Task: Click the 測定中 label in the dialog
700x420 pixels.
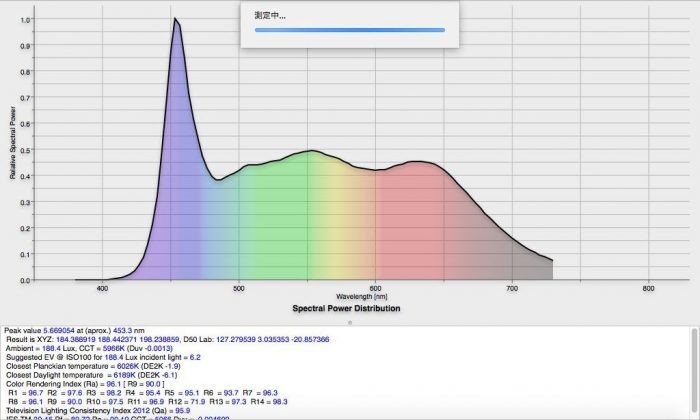Action: pos(270,16)
